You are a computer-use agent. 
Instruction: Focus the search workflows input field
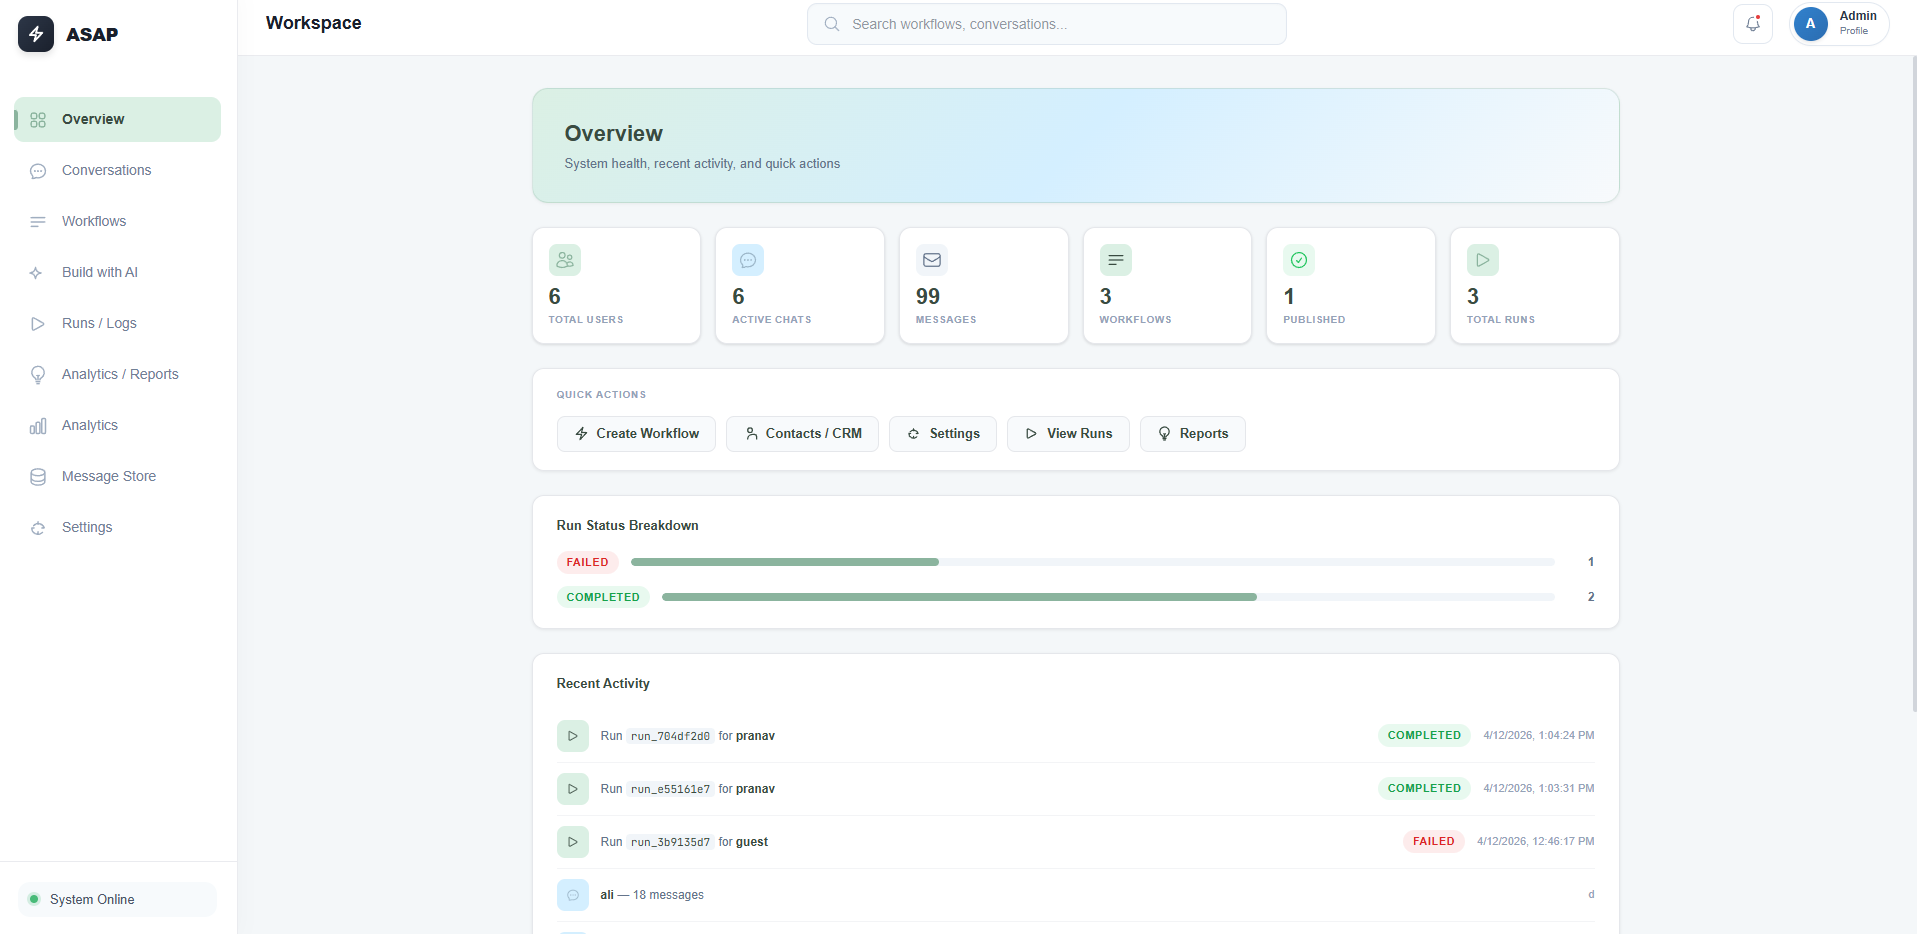1046,24
